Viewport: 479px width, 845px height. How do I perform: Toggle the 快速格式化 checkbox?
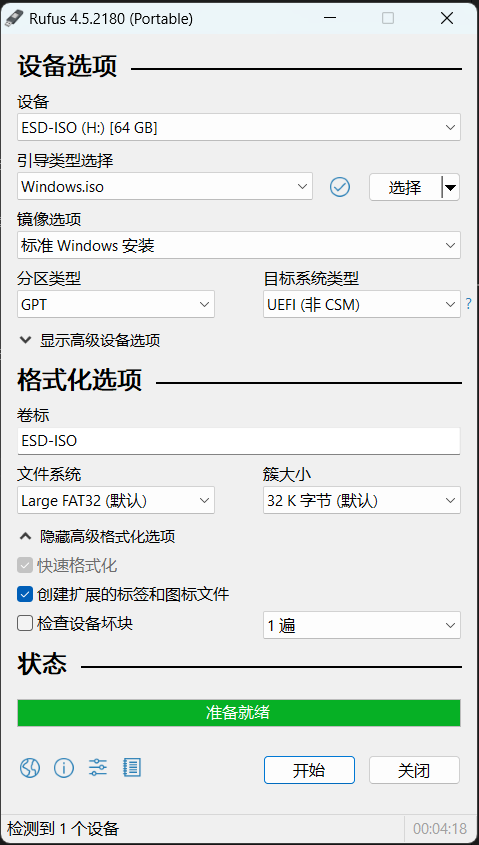click(25, 565)
